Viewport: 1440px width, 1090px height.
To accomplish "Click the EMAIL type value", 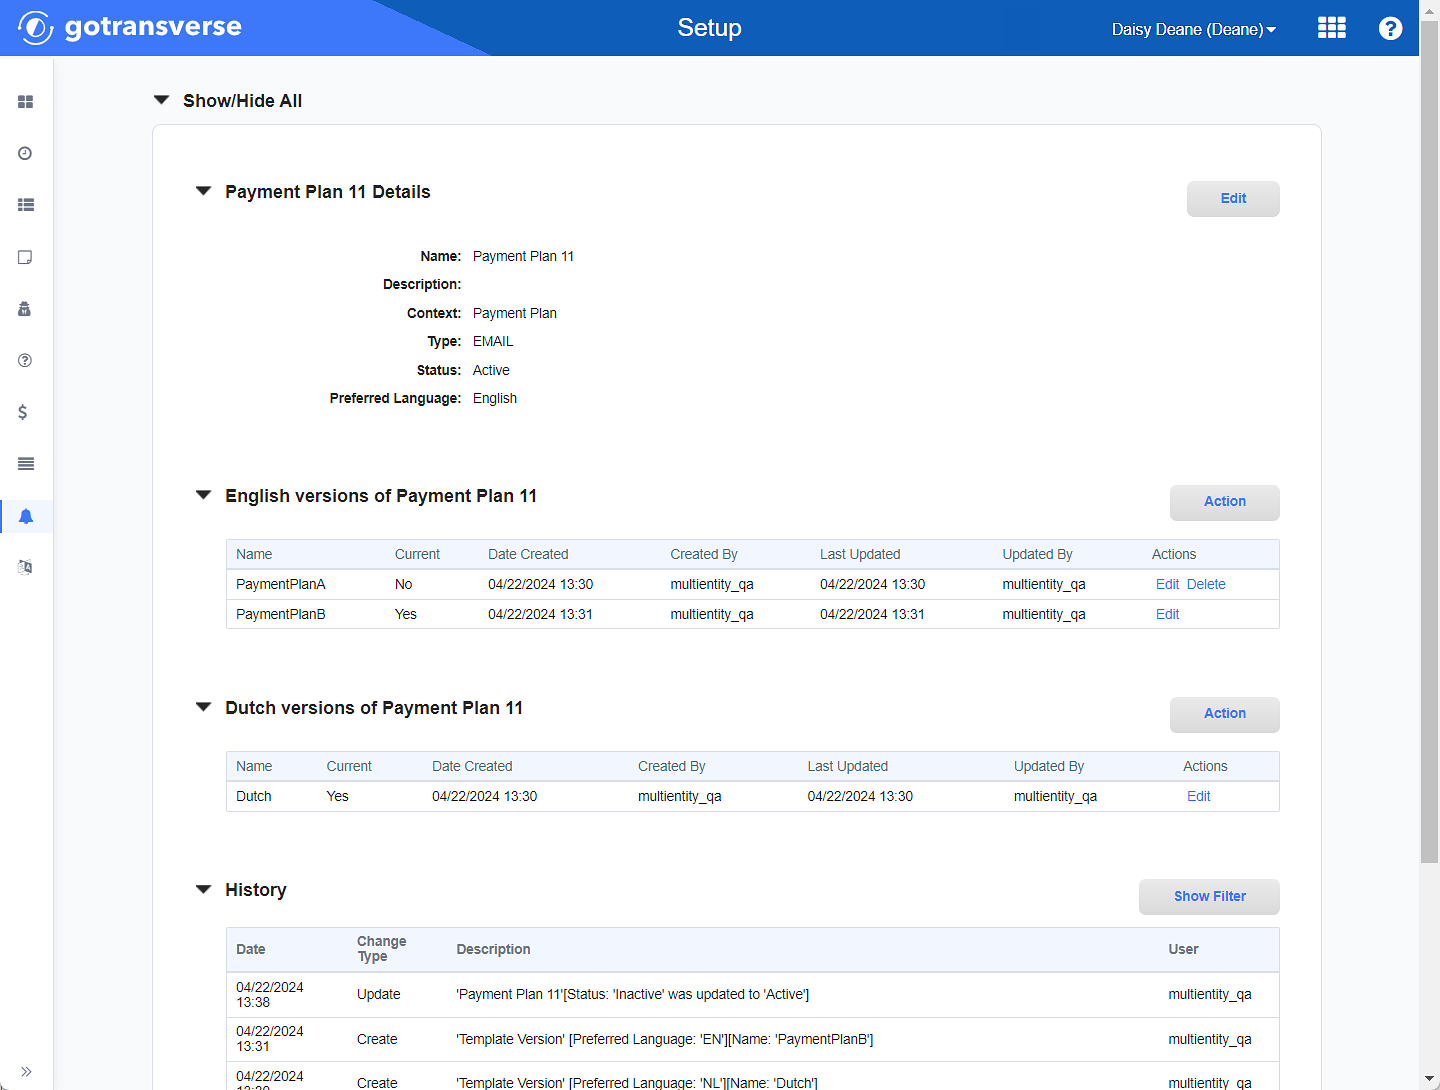I will [493, 341].
